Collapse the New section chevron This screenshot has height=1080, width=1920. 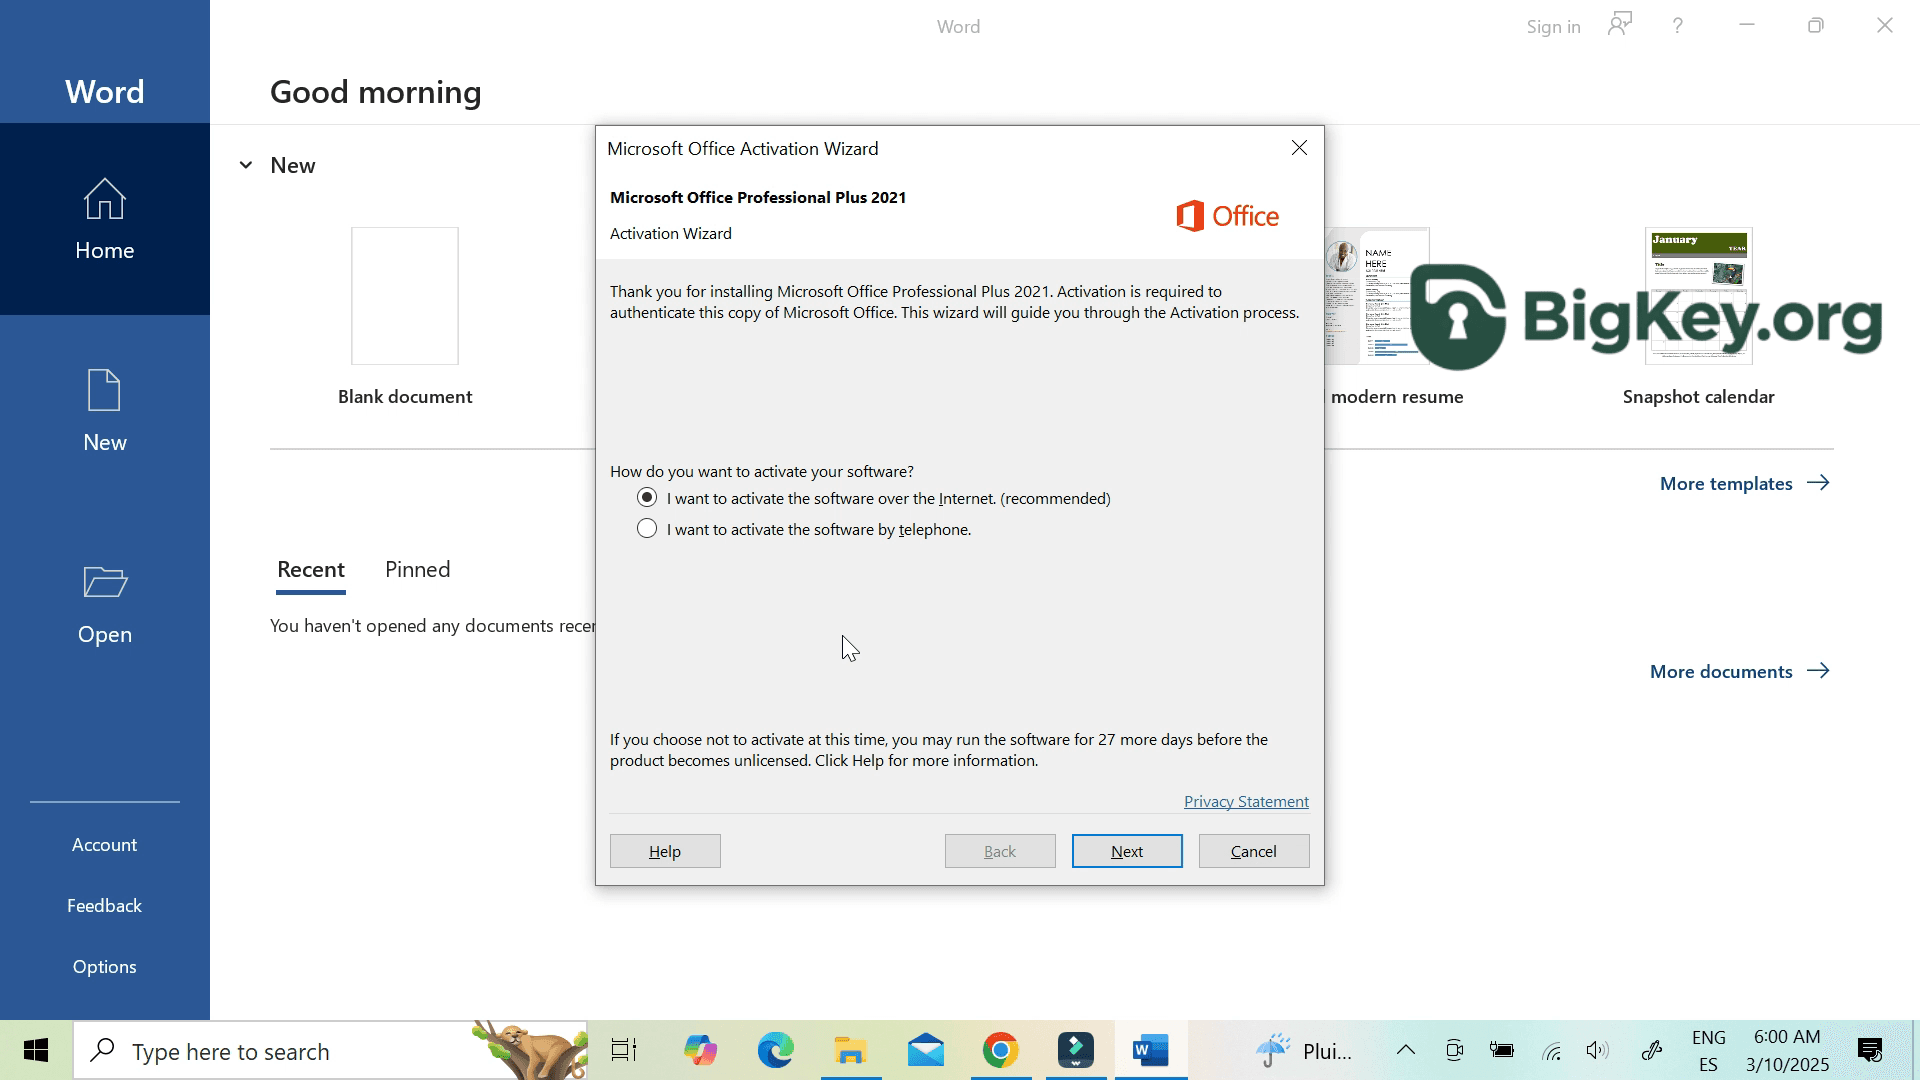point(246,166)
